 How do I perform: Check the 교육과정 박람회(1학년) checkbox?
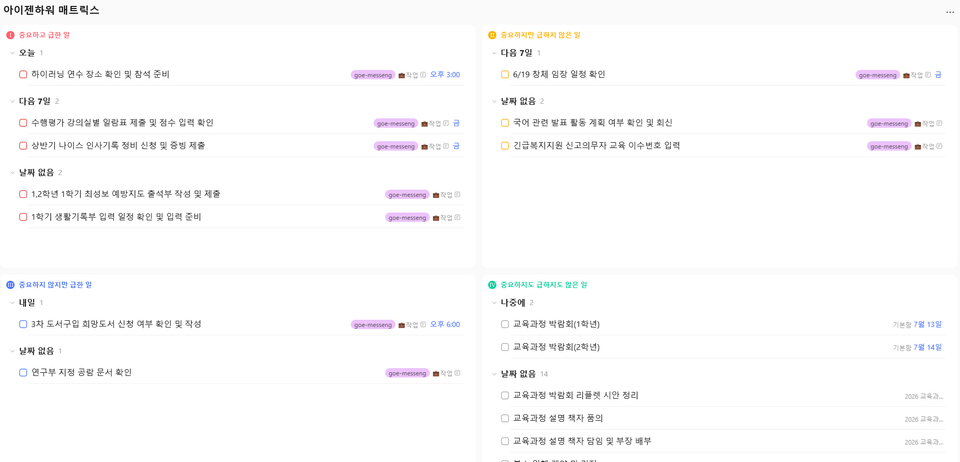point(505,324)
